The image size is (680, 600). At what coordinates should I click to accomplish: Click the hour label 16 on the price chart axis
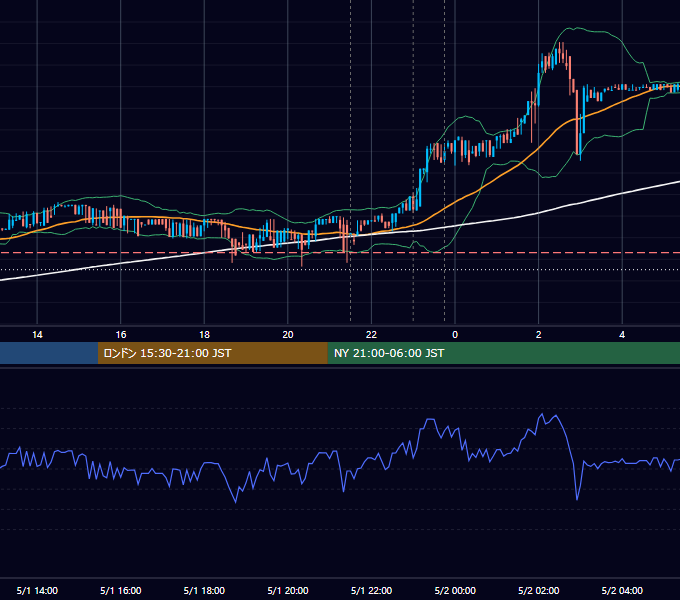tap(121, 335)
